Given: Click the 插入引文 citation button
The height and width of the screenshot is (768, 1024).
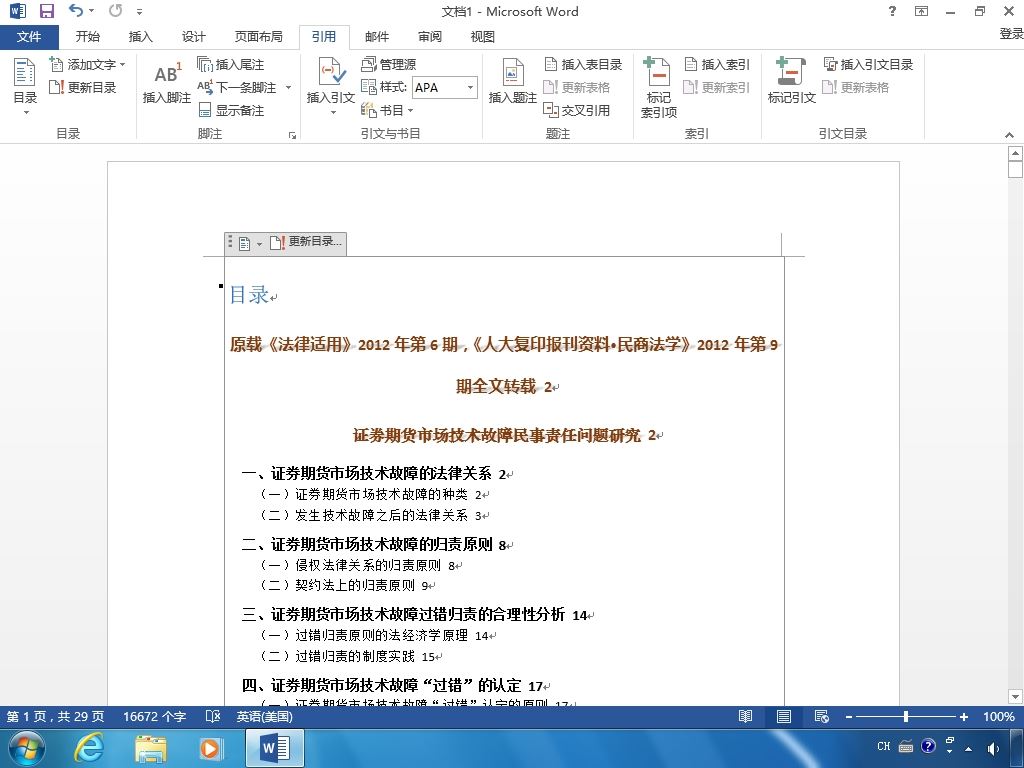Looking at the screenshot, I should pos(330,86).
